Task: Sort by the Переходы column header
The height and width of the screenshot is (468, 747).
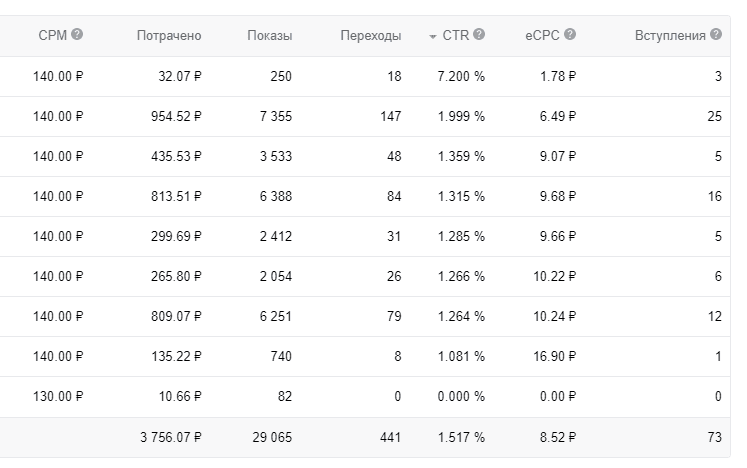Action: pyautogui.click(x=371, y=36)
